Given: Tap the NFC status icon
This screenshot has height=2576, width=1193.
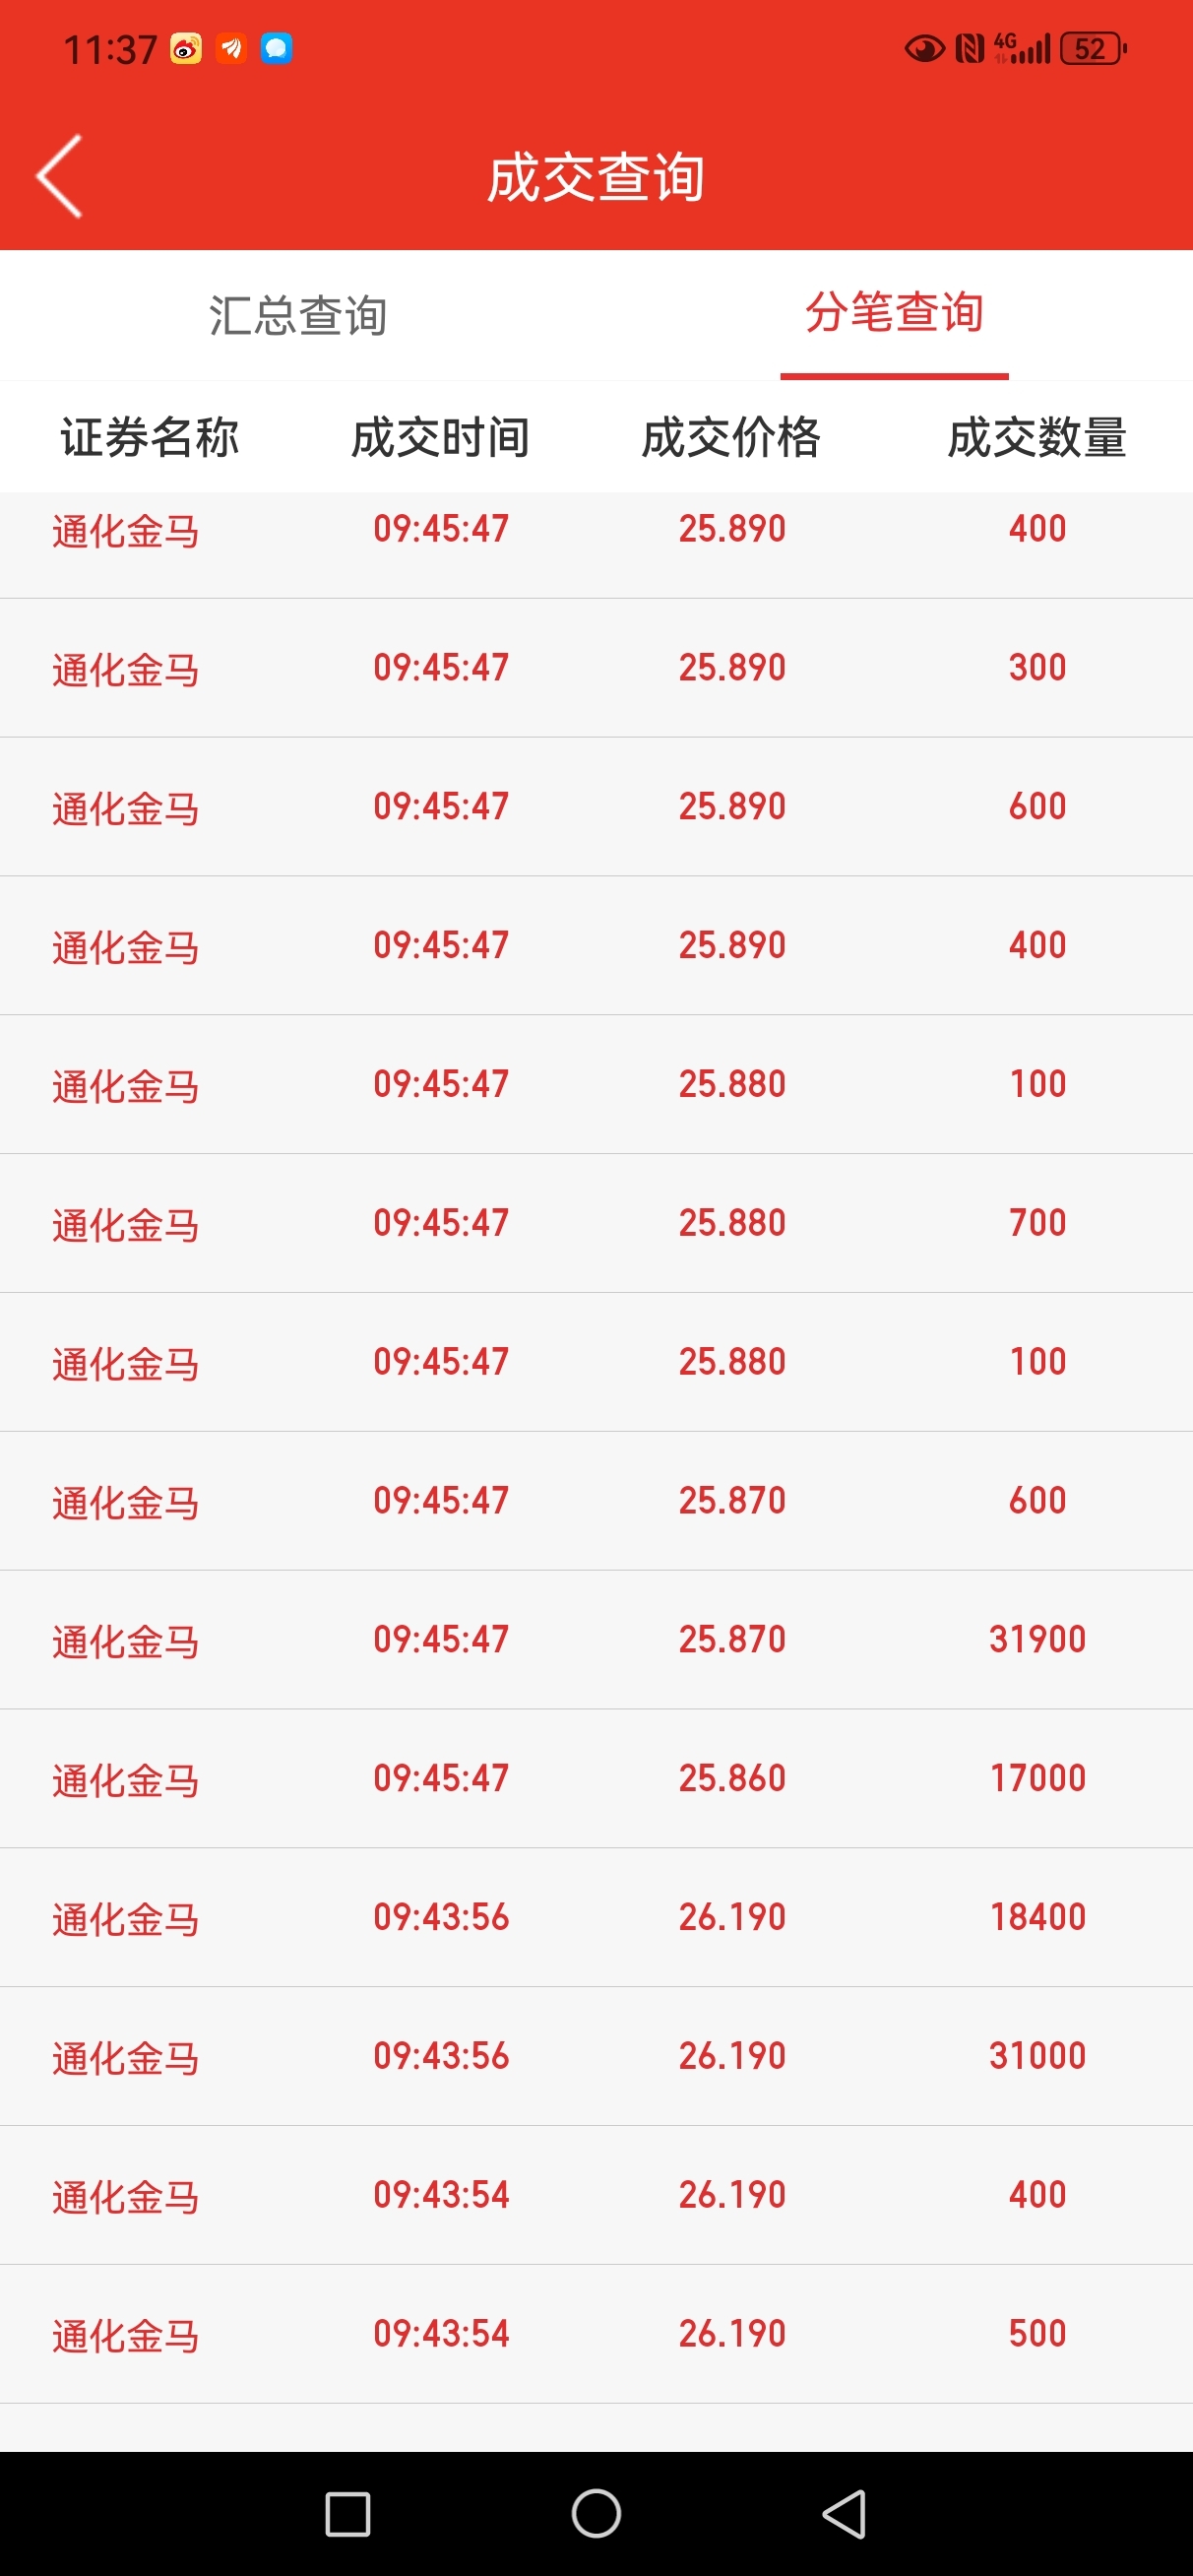Looking at the screenshot, I should pos(970,49).
